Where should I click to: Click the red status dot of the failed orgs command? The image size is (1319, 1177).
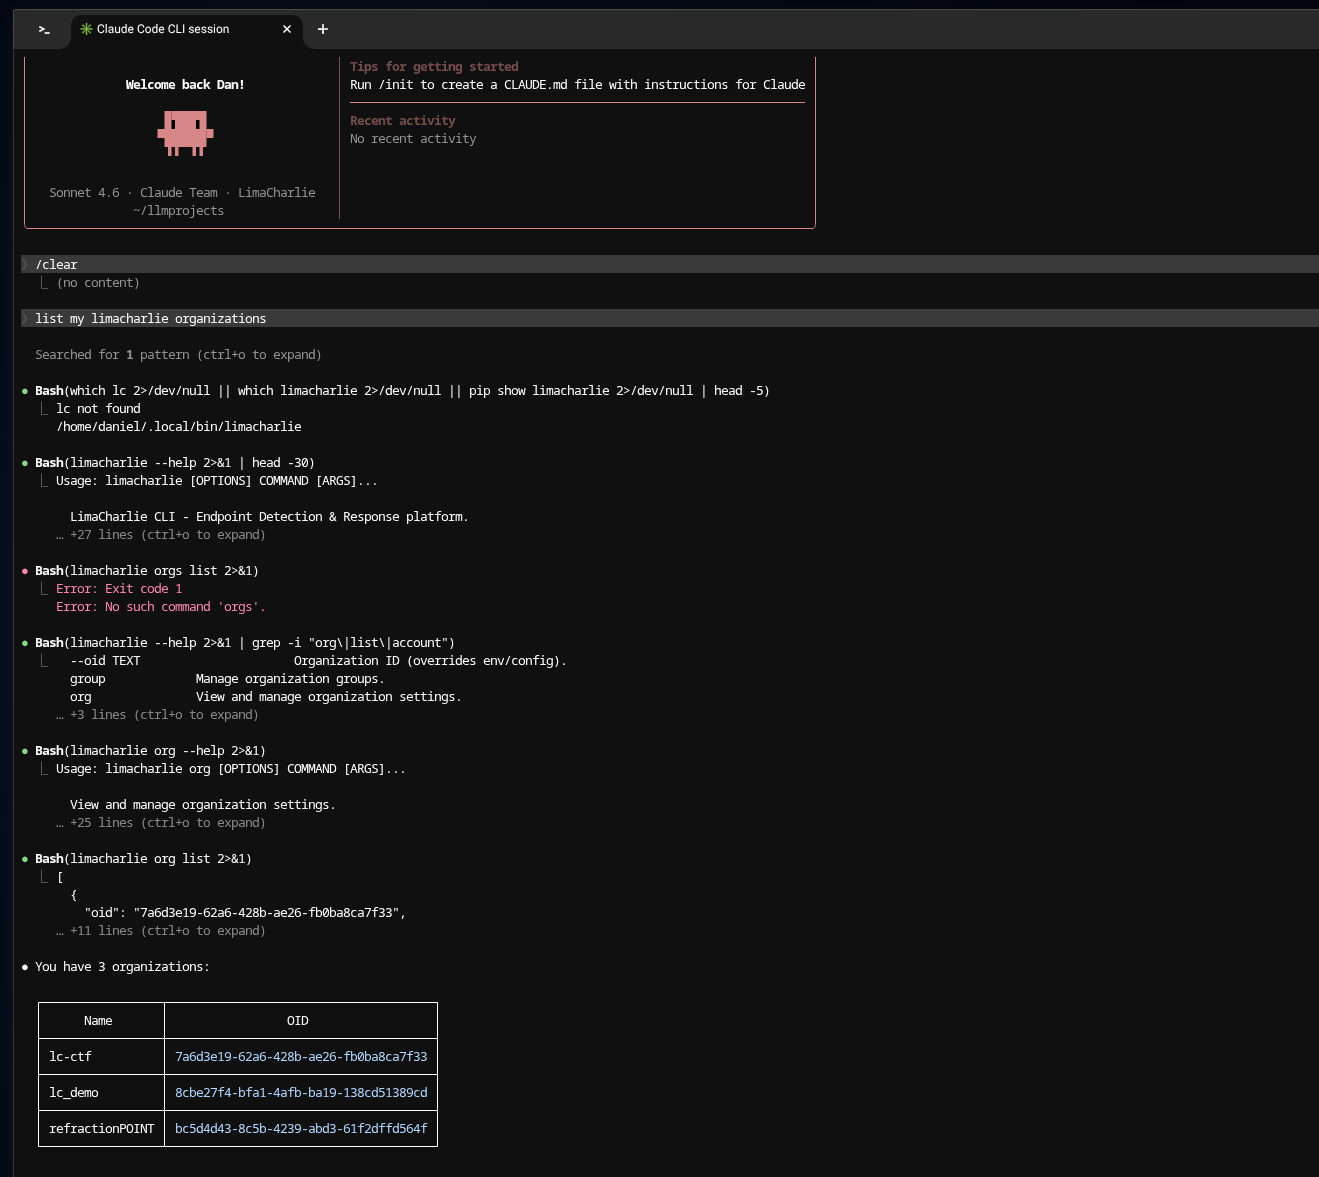coord(25,571)
